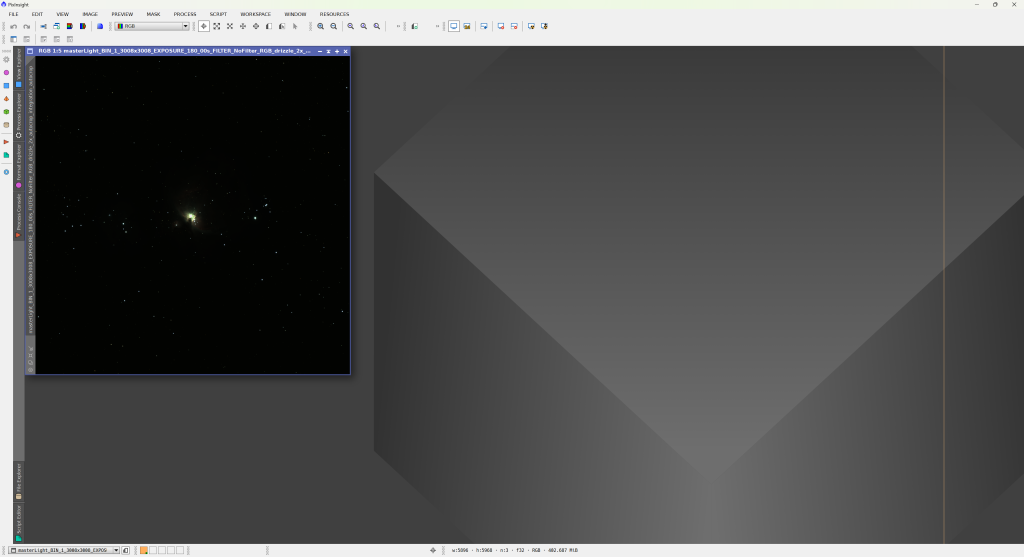
Task: Open the RGB channel display dropdown
Action: [151, 26]
